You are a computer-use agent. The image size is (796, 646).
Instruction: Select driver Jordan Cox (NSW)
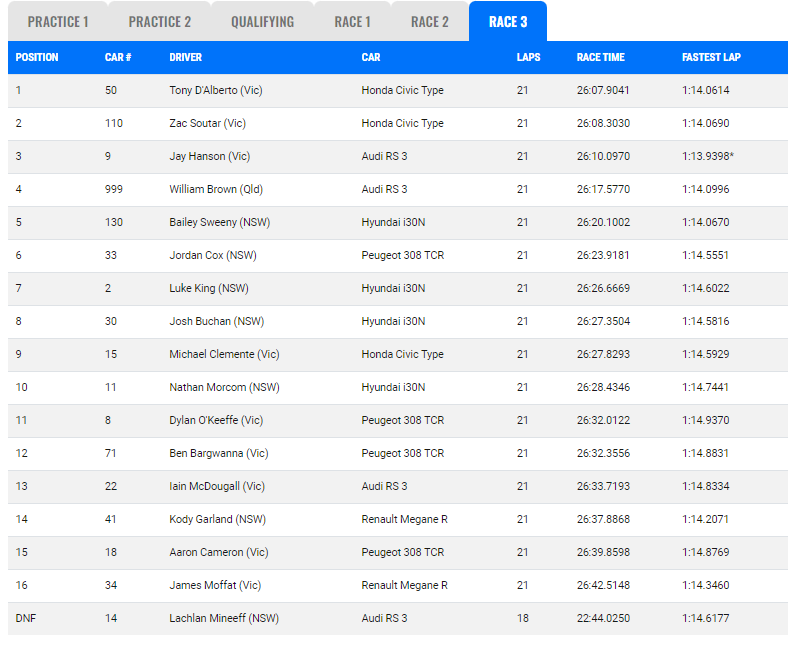tap(213, 255)
